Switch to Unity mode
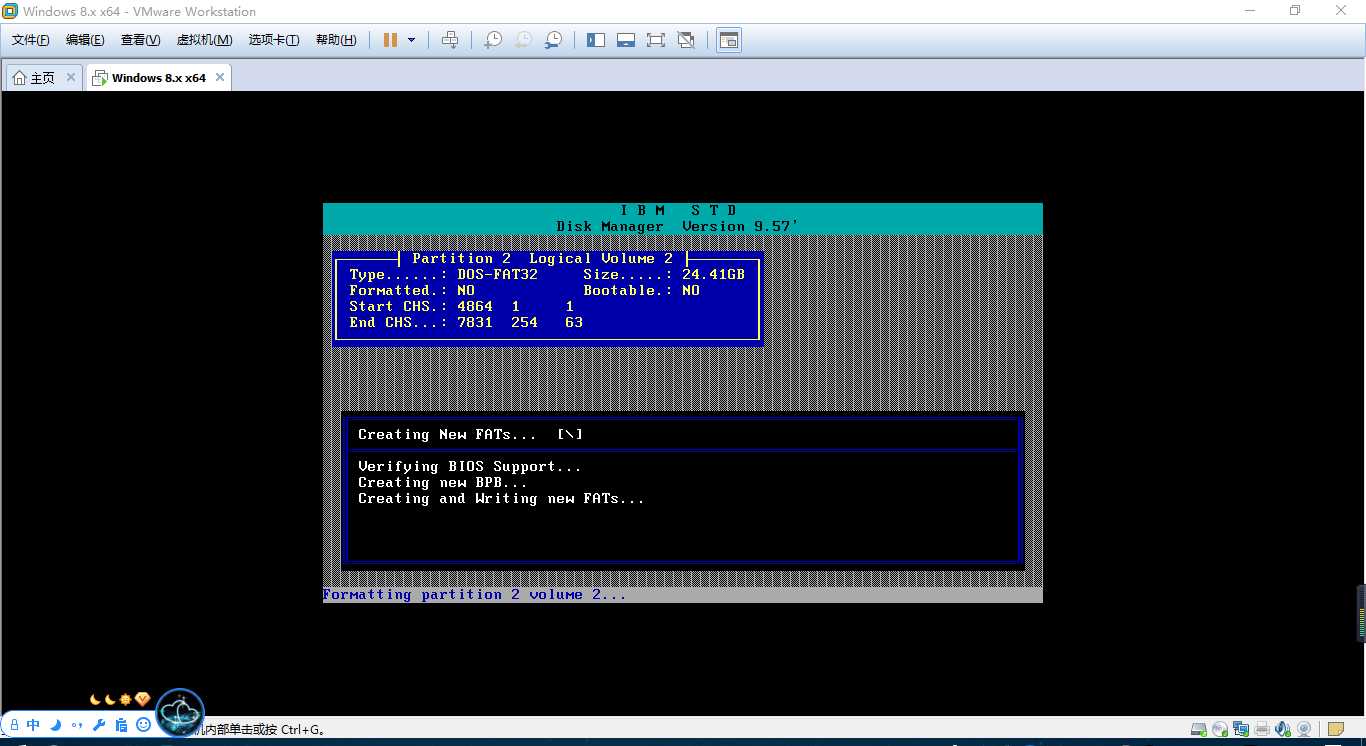The image size is (1366, 746). coord(686,40)
